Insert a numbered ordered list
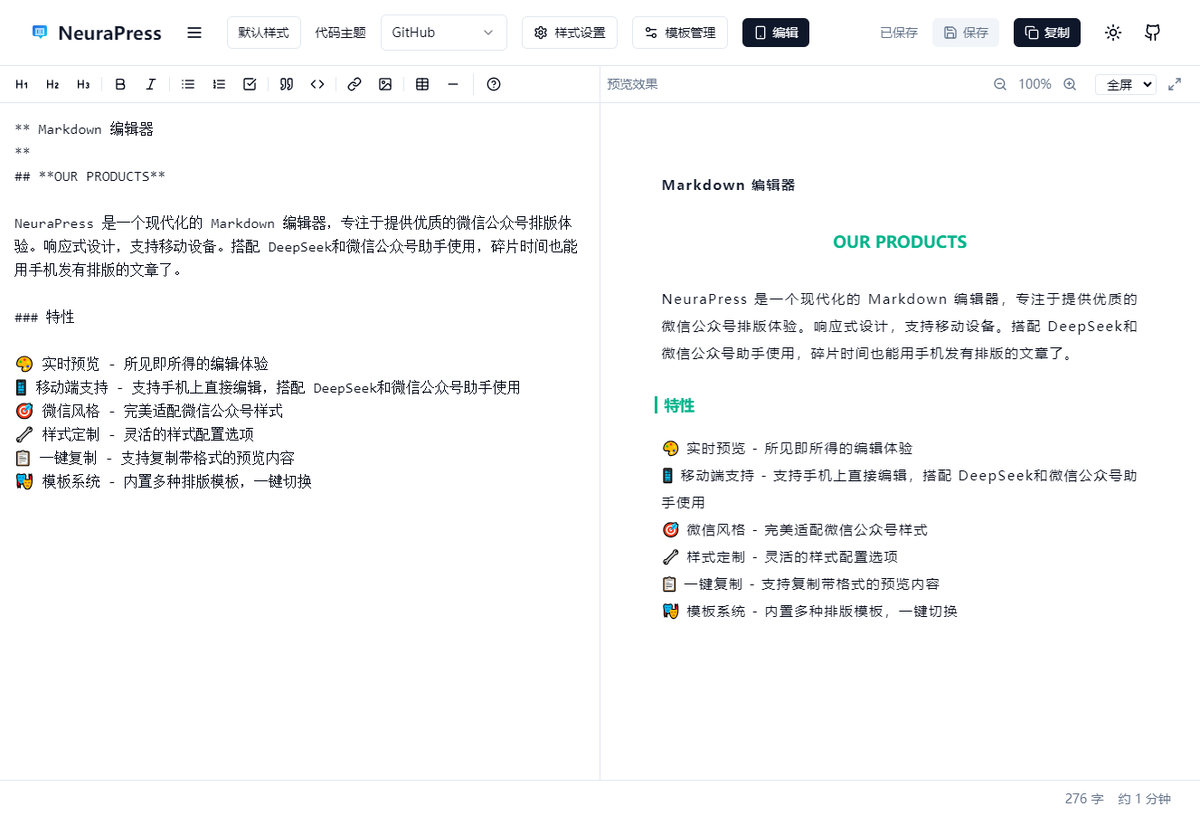1200x816 pixels. (x=219, y=85)
